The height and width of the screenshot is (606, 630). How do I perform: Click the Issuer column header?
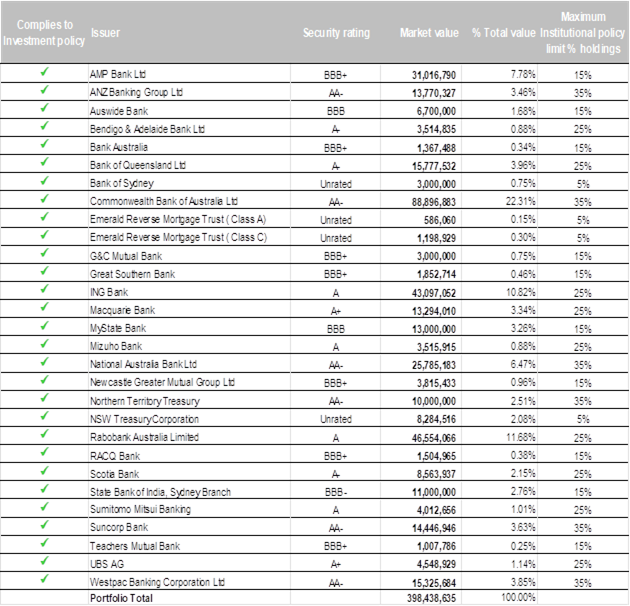point(105,33)
